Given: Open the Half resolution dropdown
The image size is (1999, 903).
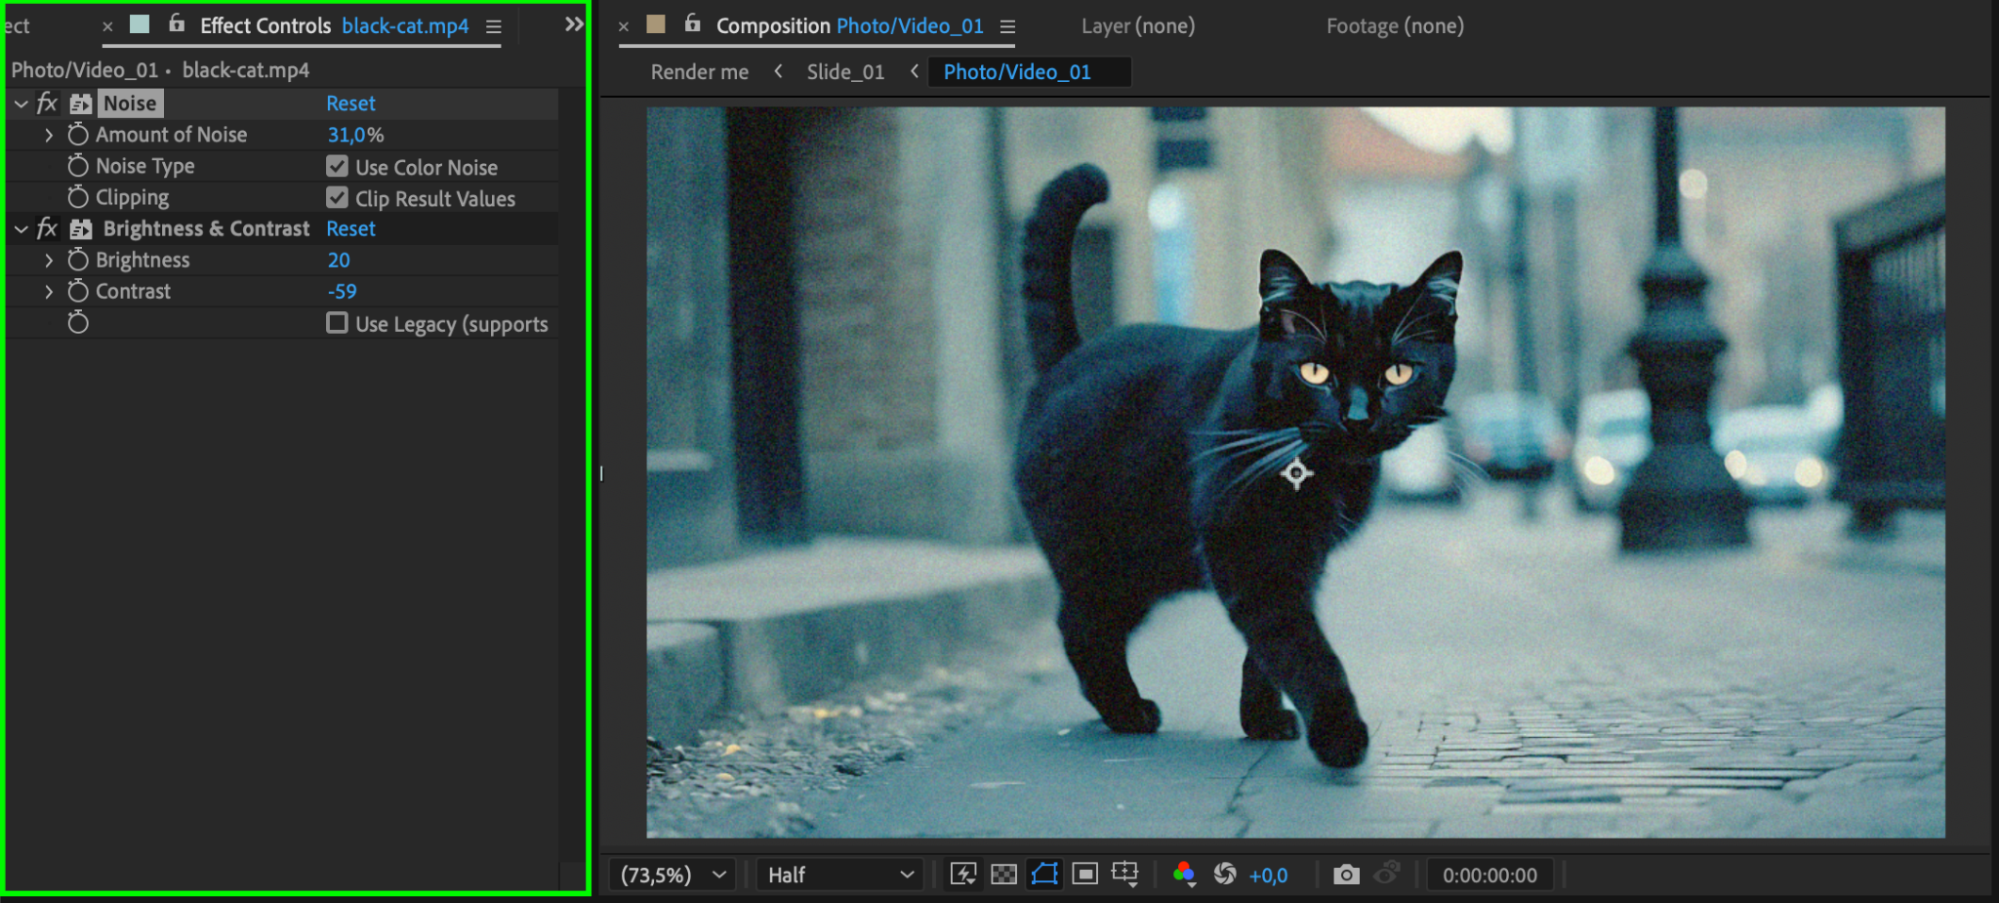Looking at the screenshot, I should 840,875.
